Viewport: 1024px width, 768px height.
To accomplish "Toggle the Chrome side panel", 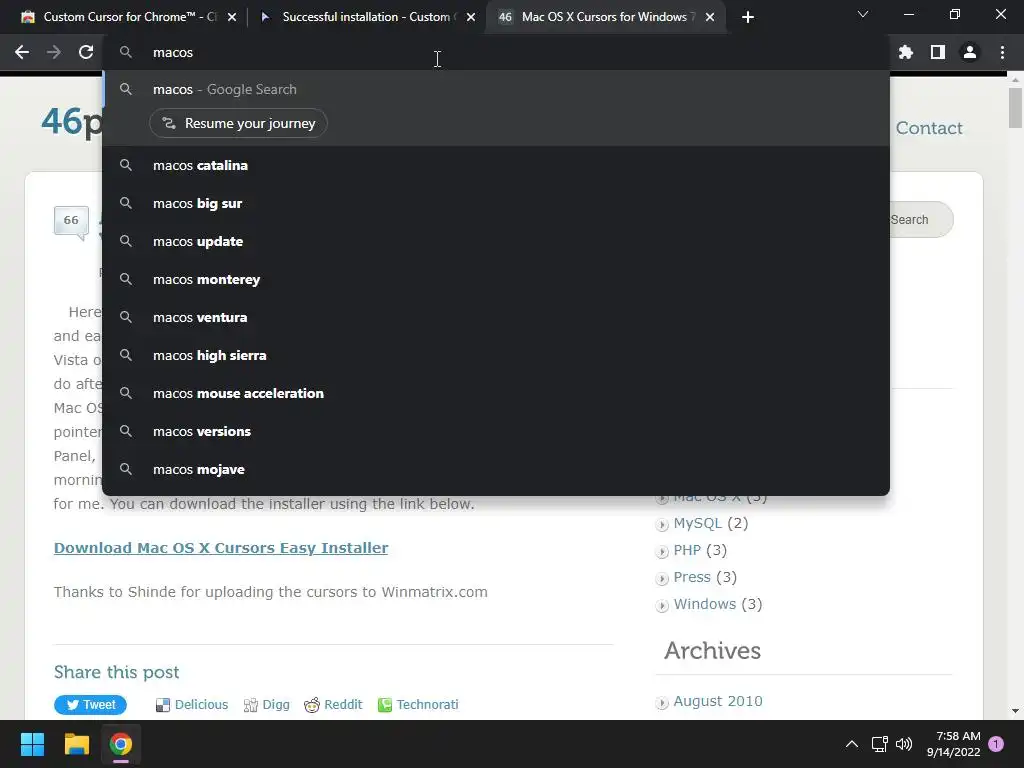I will (x=938, y=52).
